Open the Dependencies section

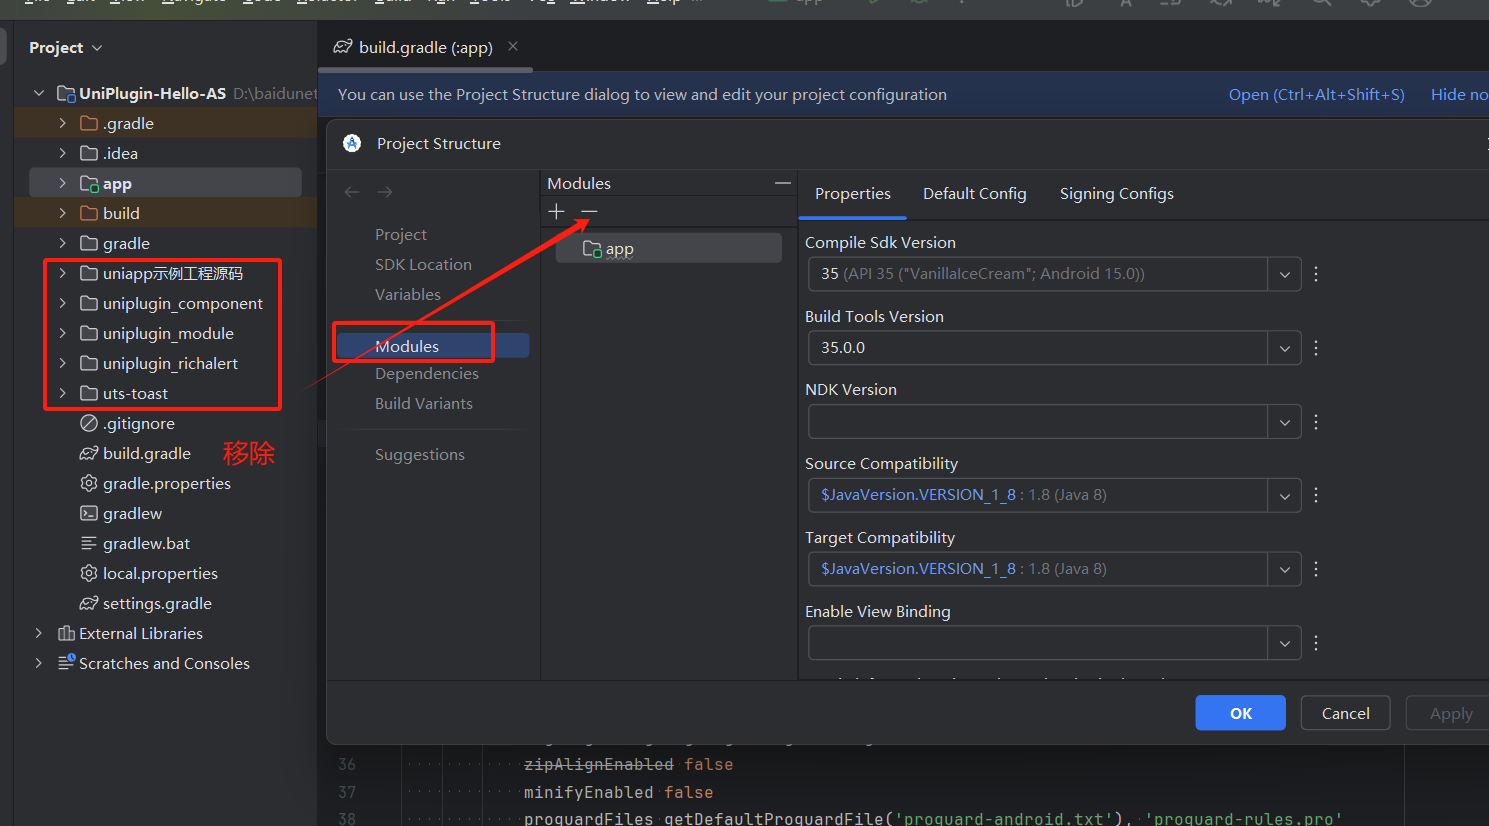click(427, 373)
